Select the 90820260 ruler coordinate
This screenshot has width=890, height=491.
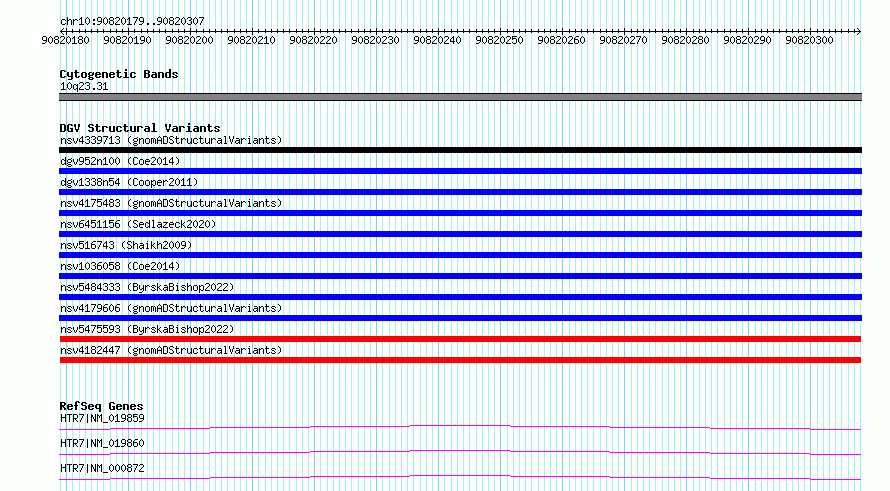(x=561, y=40)
